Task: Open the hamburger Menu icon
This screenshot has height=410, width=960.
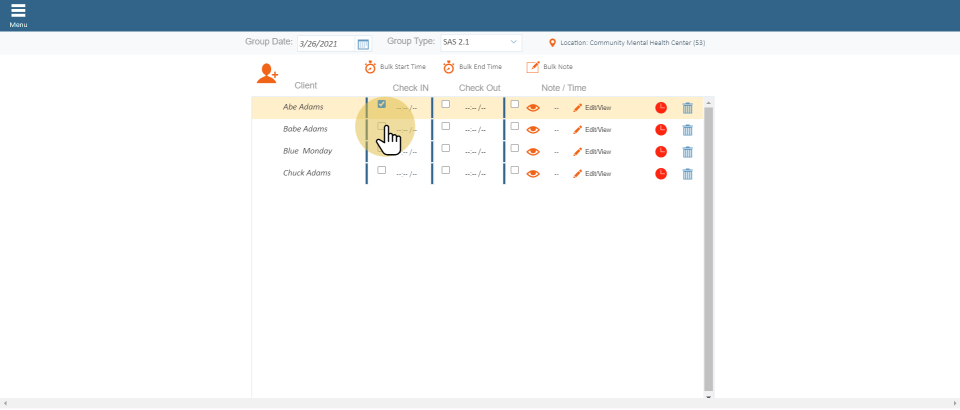Action: (18, 12)
